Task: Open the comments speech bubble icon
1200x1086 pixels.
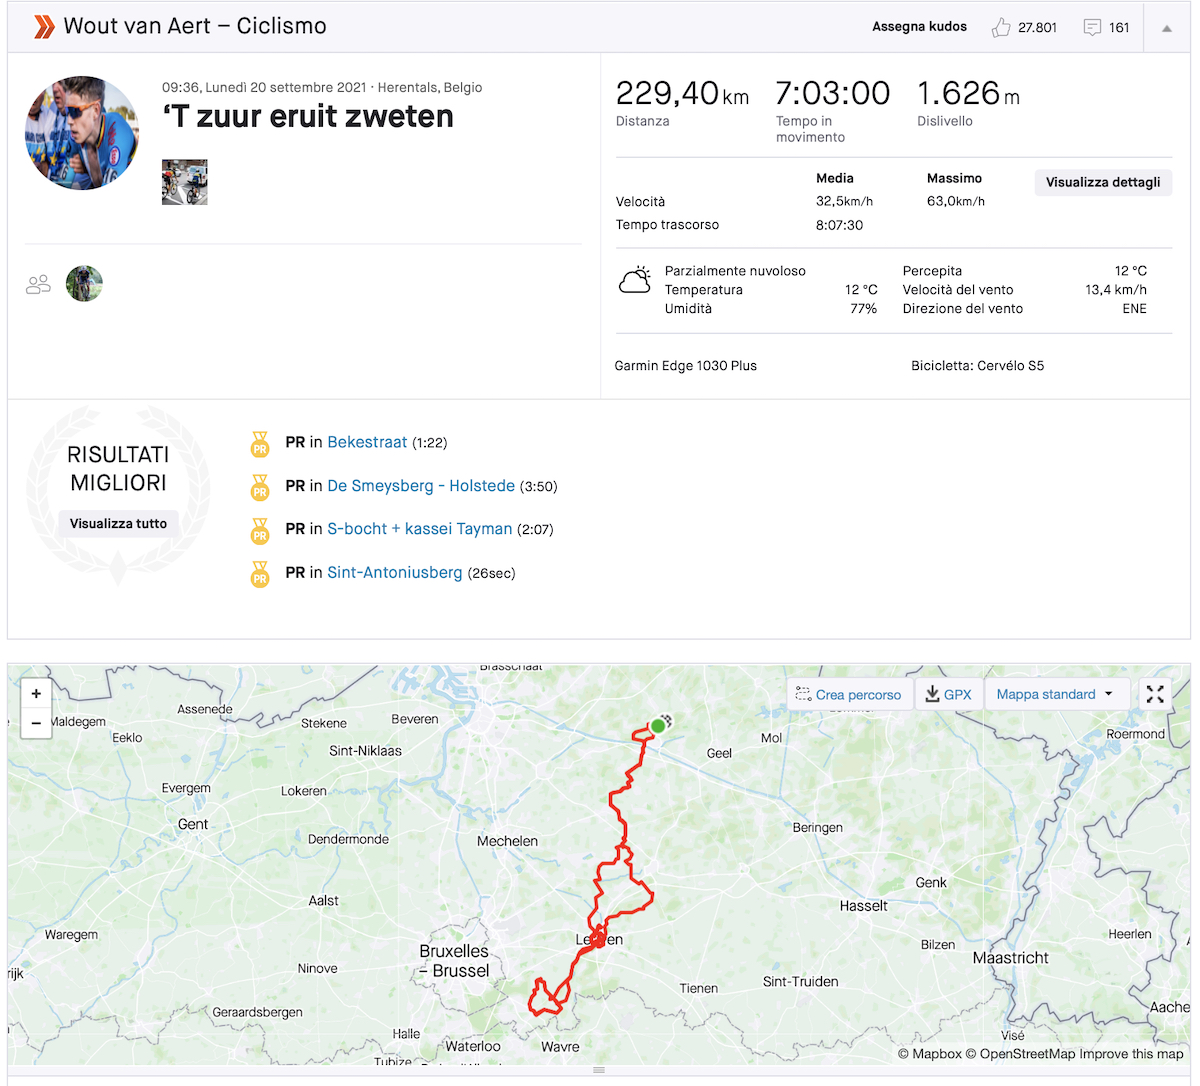Action: tap(1092, 28)
